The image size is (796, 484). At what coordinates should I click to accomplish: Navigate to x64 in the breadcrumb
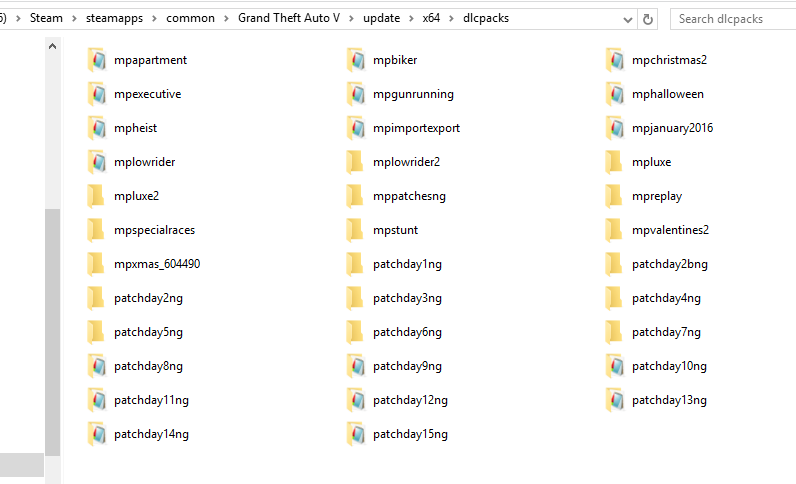(431, 18)
